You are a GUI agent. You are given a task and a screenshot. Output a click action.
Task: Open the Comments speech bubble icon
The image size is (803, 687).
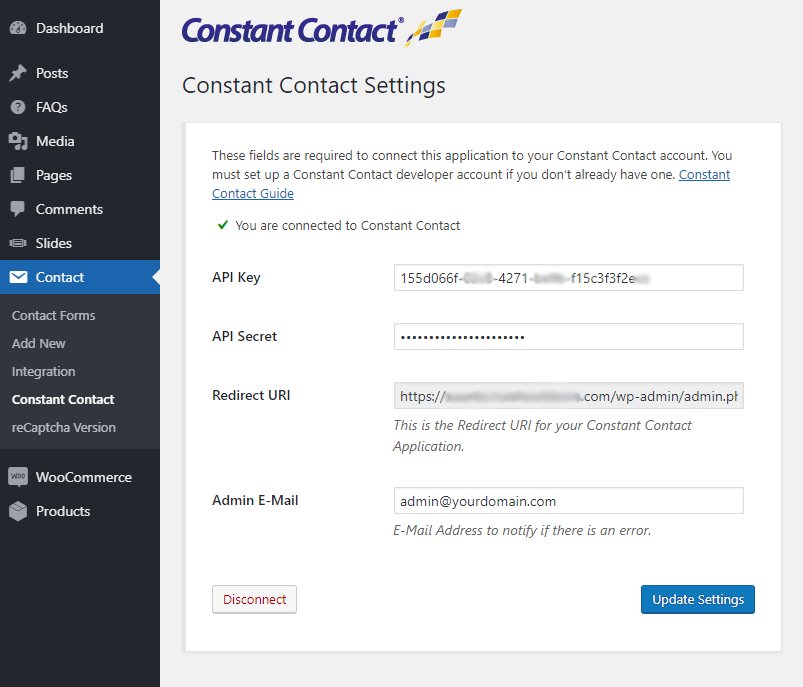(17, 210)
